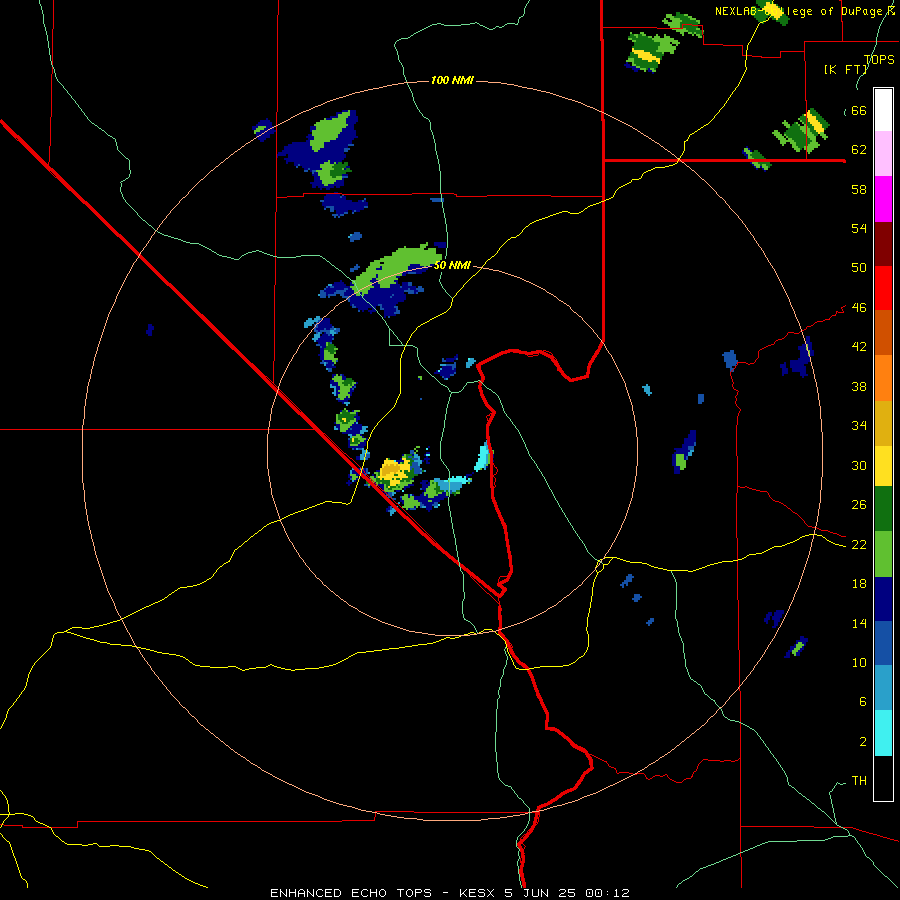Image resolution: width=900 pixels, height=900 pixels.
Task: Choose the dark orange legend swatch
Action: point(883,332)
